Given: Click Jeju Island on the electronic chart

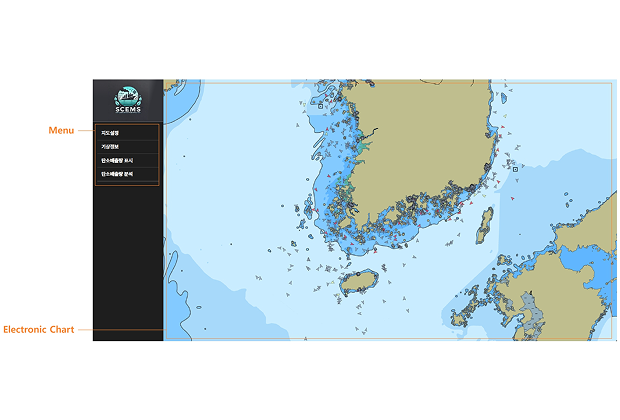Looking at the screenshot, I should point(359,281).
